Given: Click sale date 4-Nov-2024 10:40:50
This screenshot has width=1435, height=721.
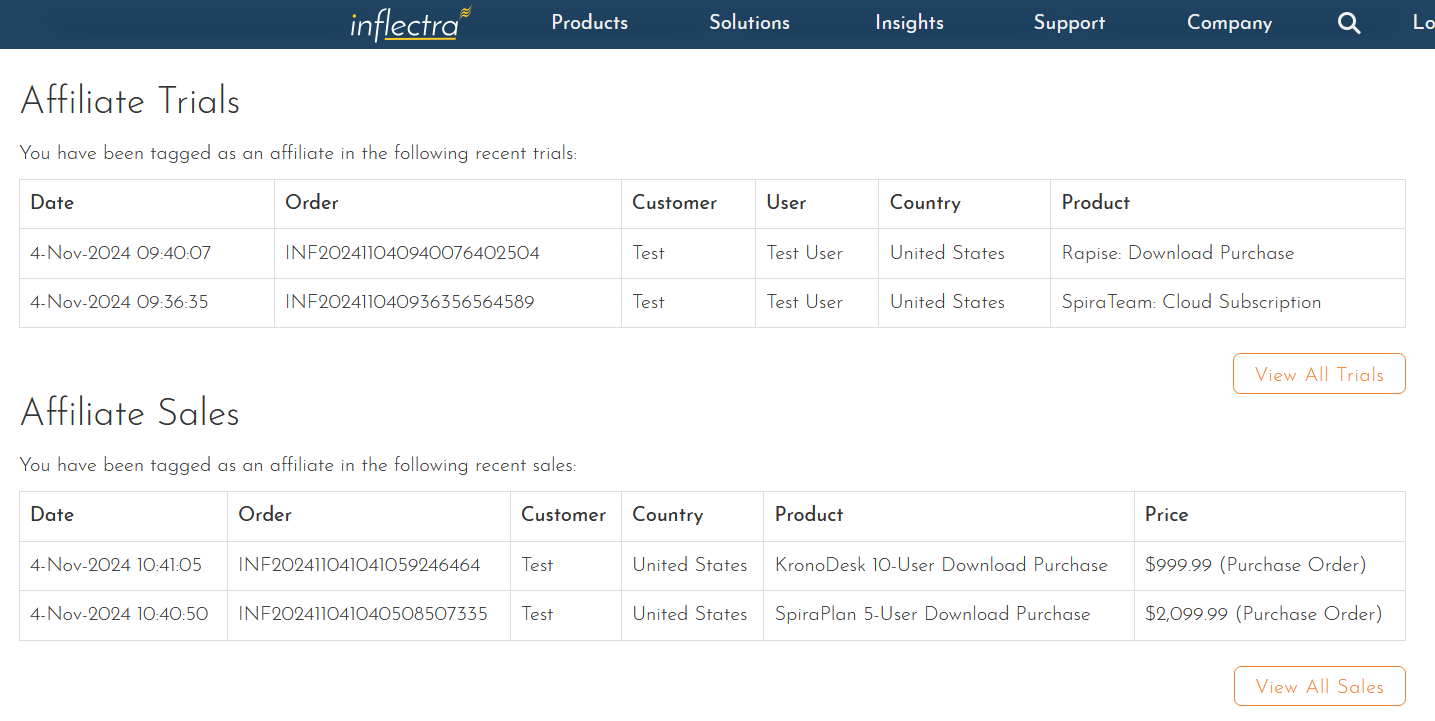Looking at the screenshot, I should coord(119,614).
